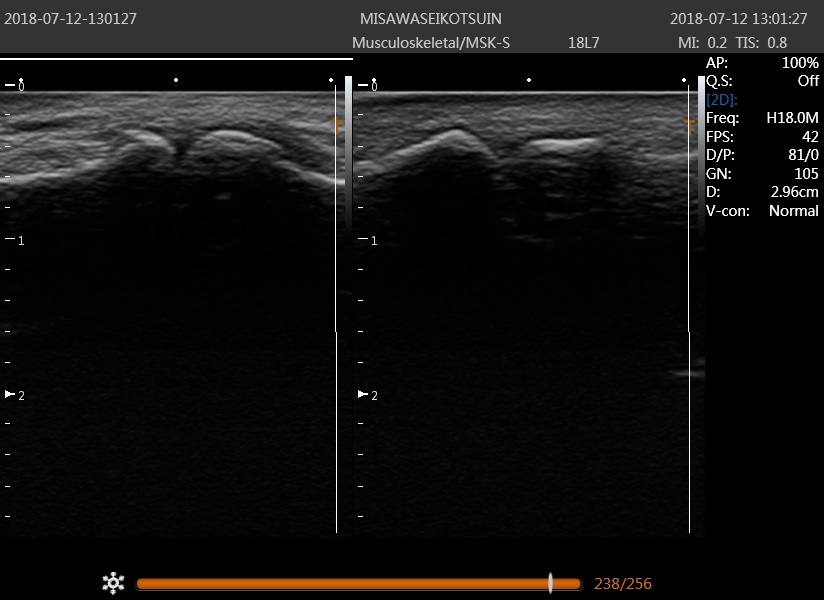Click the right image focus marker at 2 cm

click(363, 394)
